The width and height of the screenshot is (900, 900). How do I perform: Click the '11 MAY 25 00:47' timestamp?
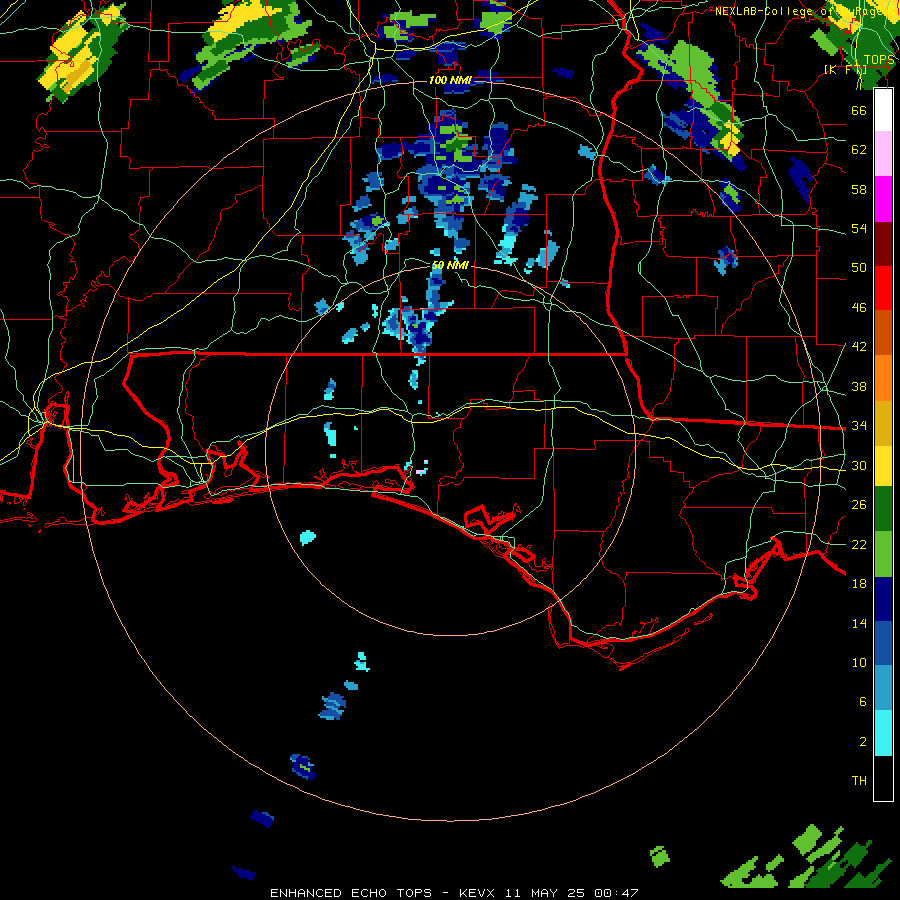pyautogui.click(x=572, y=893)
